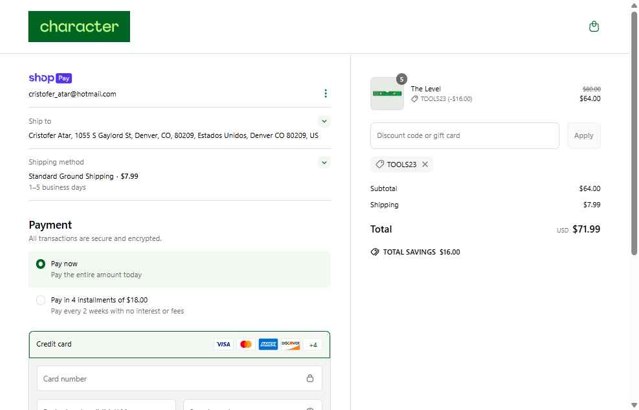Click the Payment heading
The height and width of the screenshot is (410, 639).
point(50,225)
